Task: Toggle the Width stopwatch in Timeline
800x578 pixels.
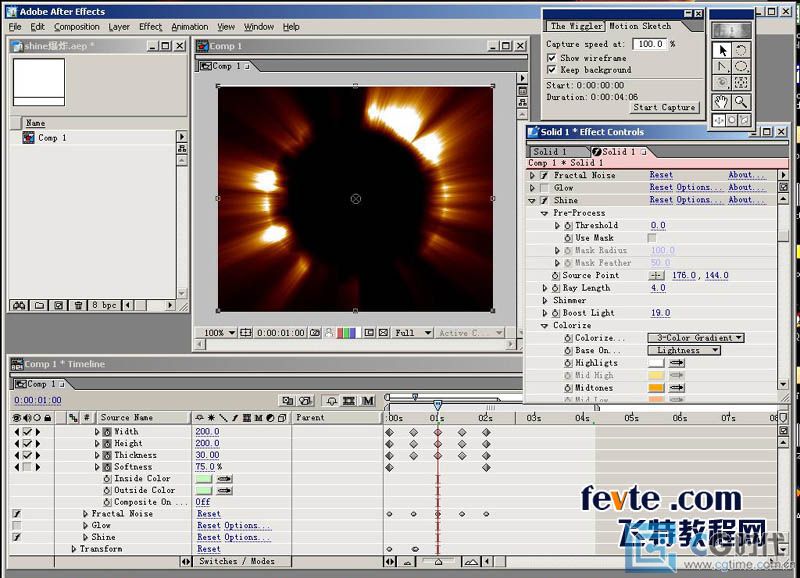Action: click(x=107, y=432)
